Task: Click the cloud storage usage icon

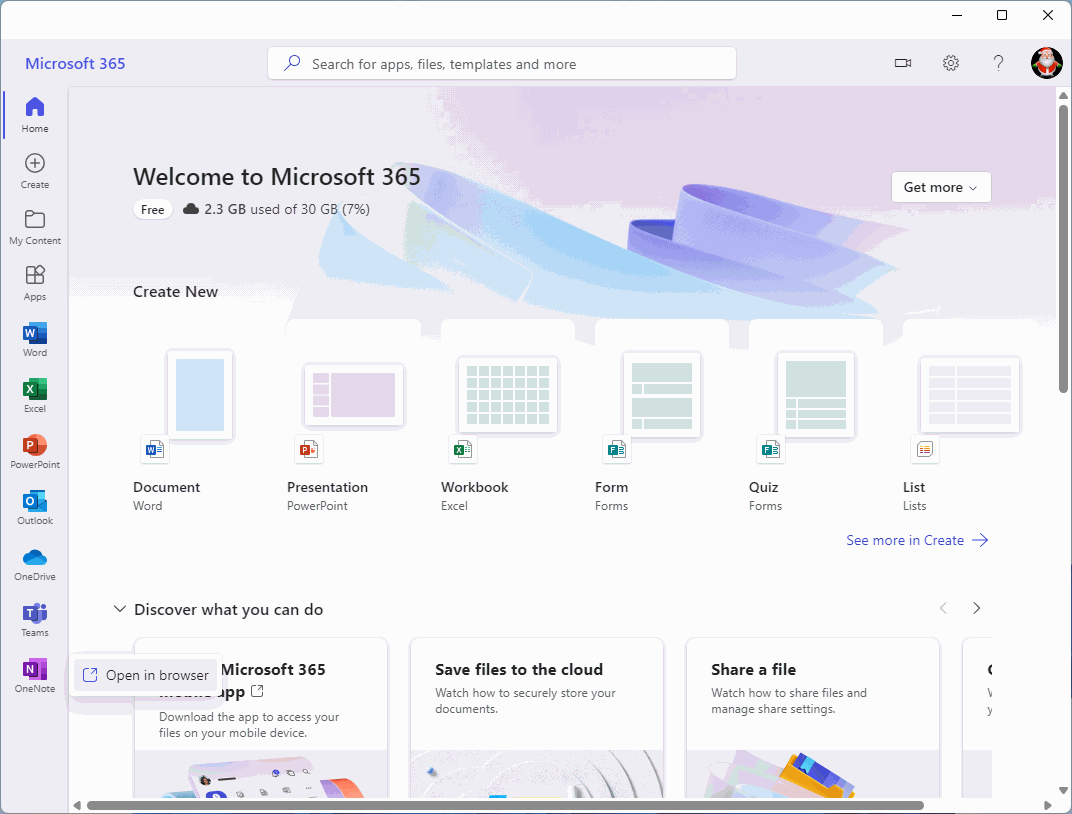Action: [x=191, y=209]
